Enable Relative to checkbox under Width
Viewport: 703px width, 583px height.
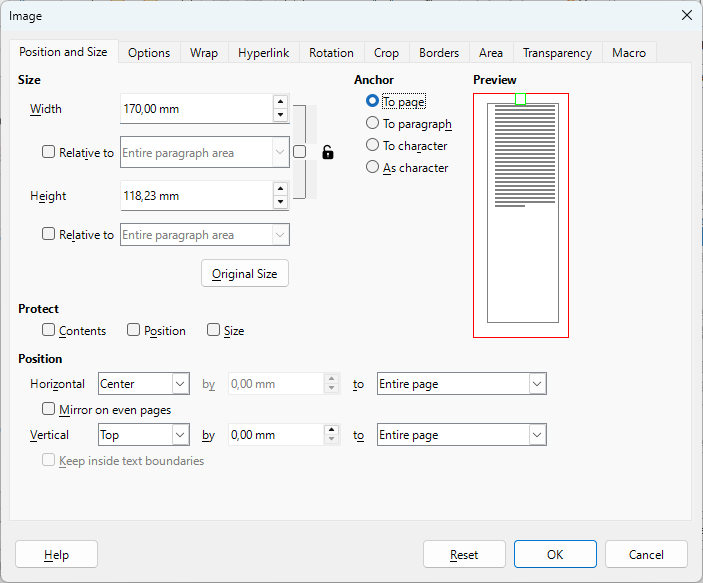(48, 152)
